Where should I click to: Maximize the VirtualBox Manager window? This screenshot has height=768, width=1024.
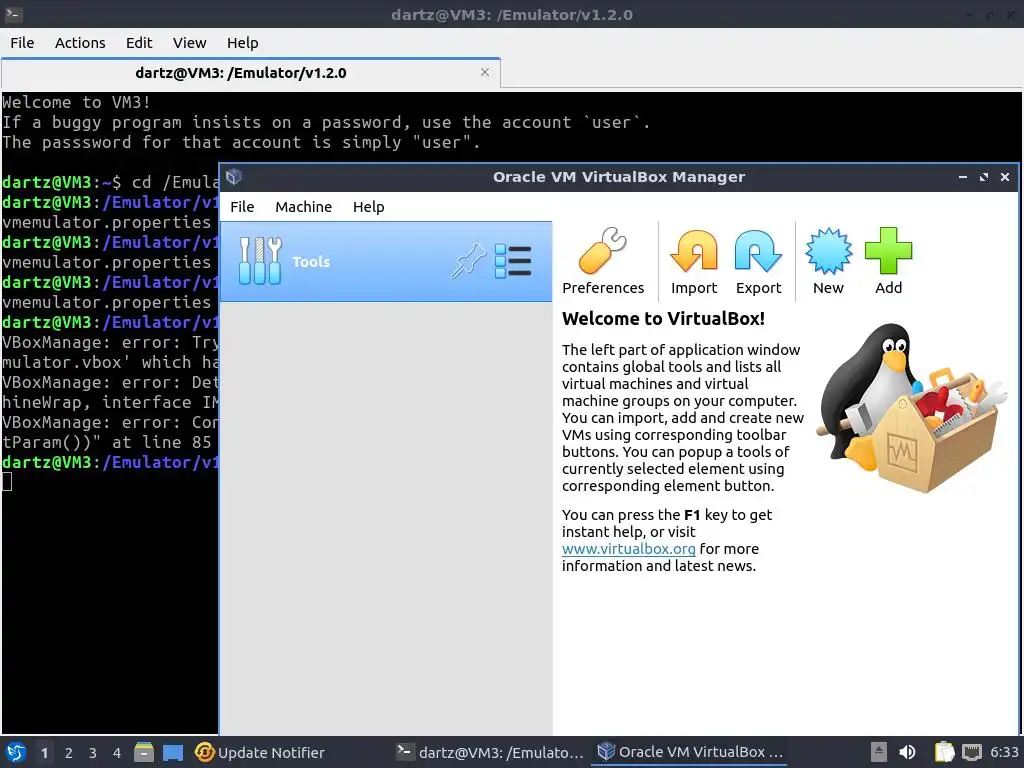(x=984, y=177)
